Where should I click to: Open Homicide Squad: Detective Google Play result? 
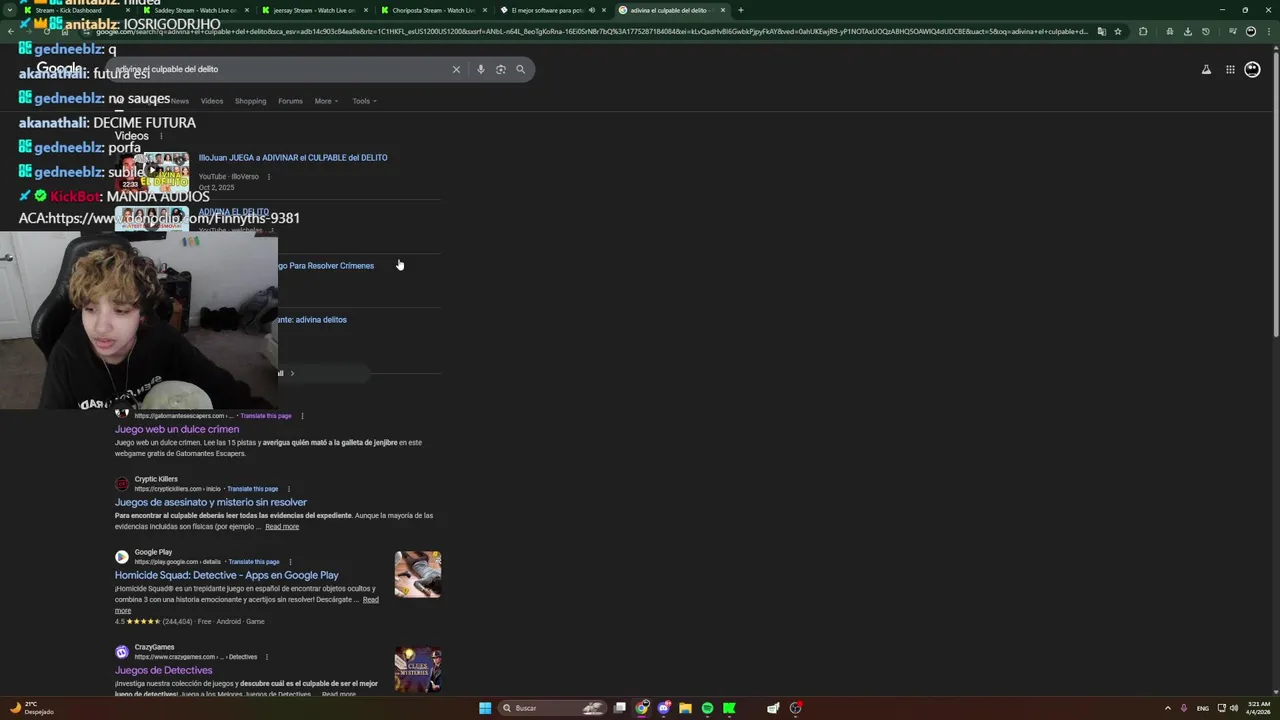227,575
